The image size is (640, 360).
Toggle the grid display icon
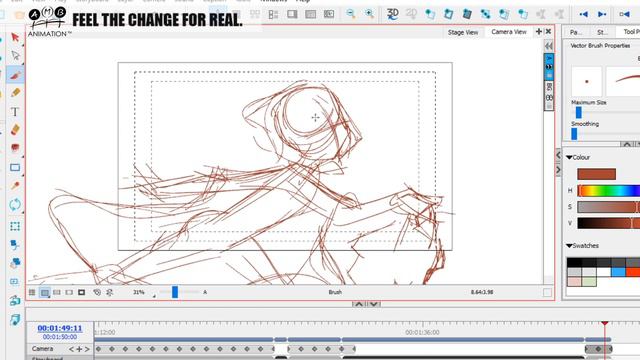click(32, 292)
